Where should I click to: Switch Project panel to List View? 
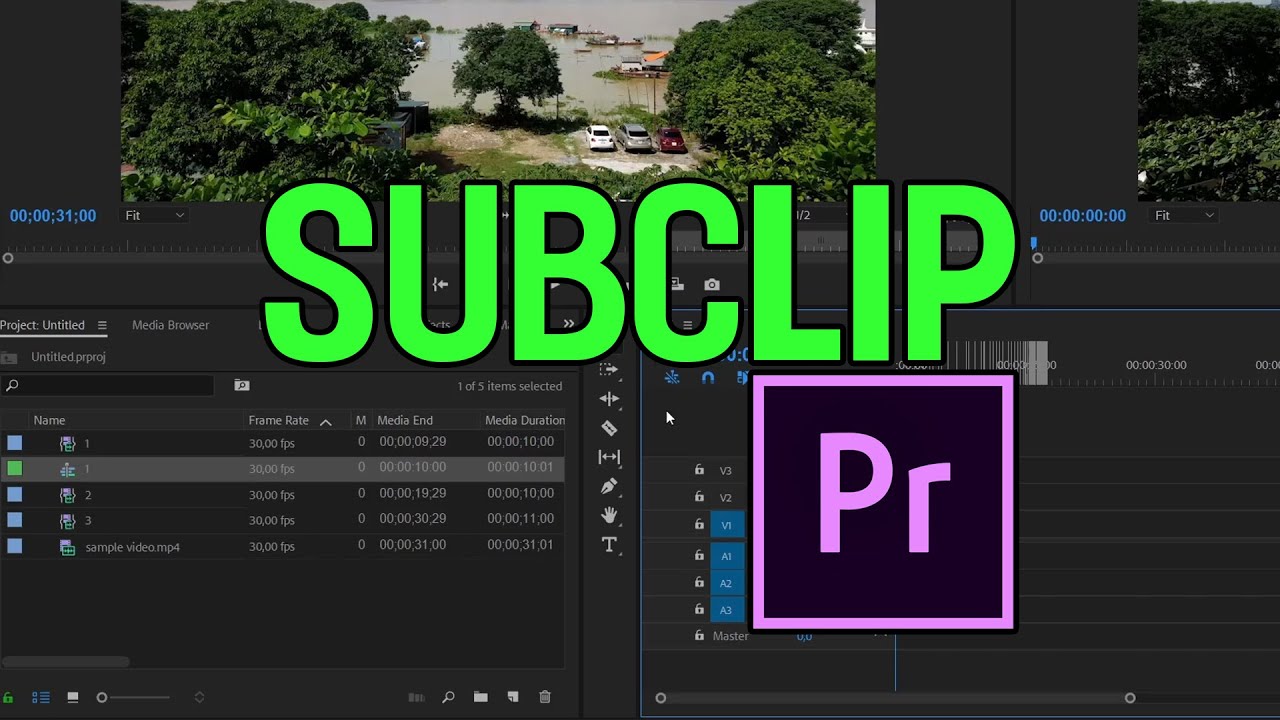tap(41, 697)
